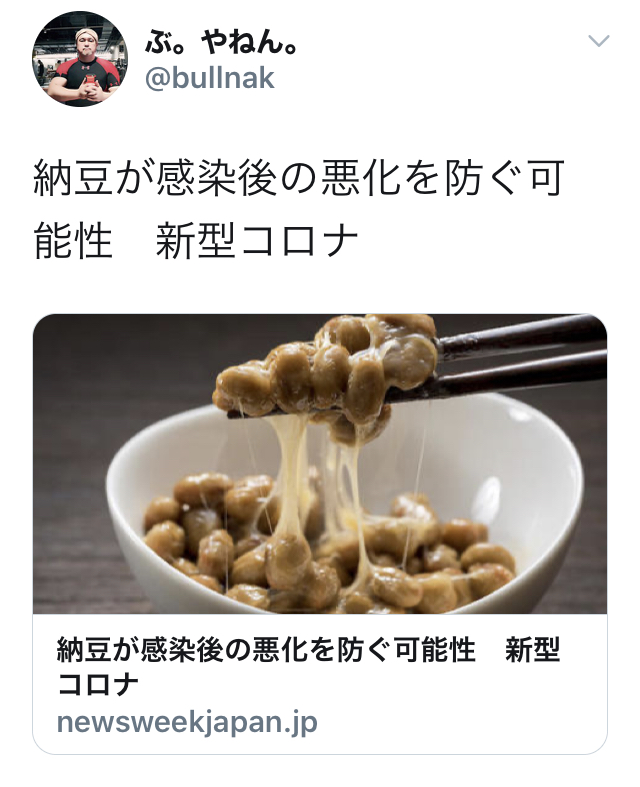Select the tweet's second line 能性 新型コロナ

pos(196,241)
